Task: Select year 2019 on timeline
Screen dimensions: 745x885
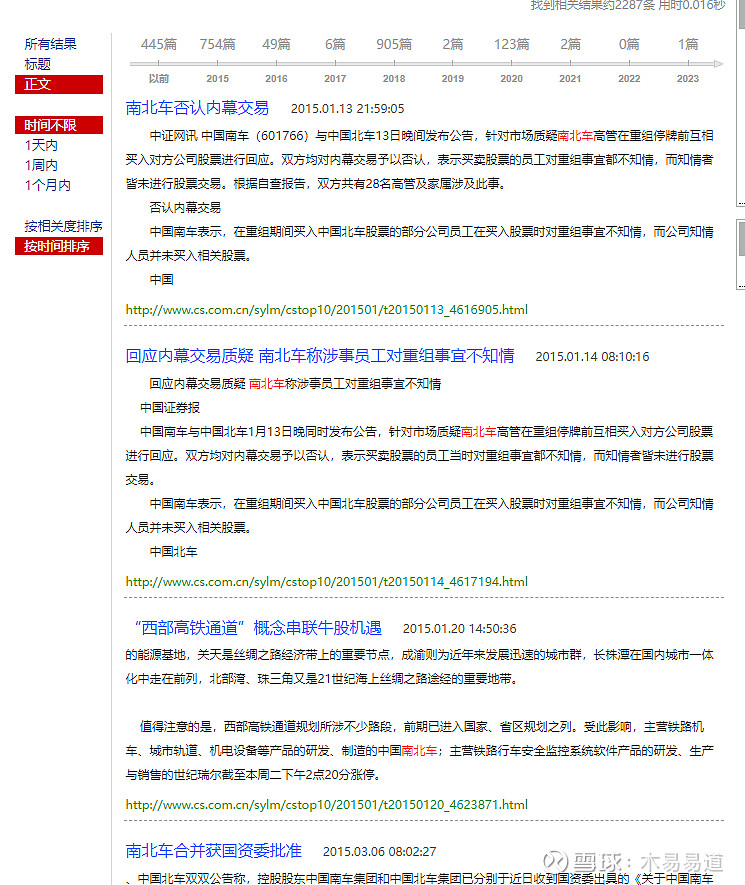Action: (x=453, y=78)
